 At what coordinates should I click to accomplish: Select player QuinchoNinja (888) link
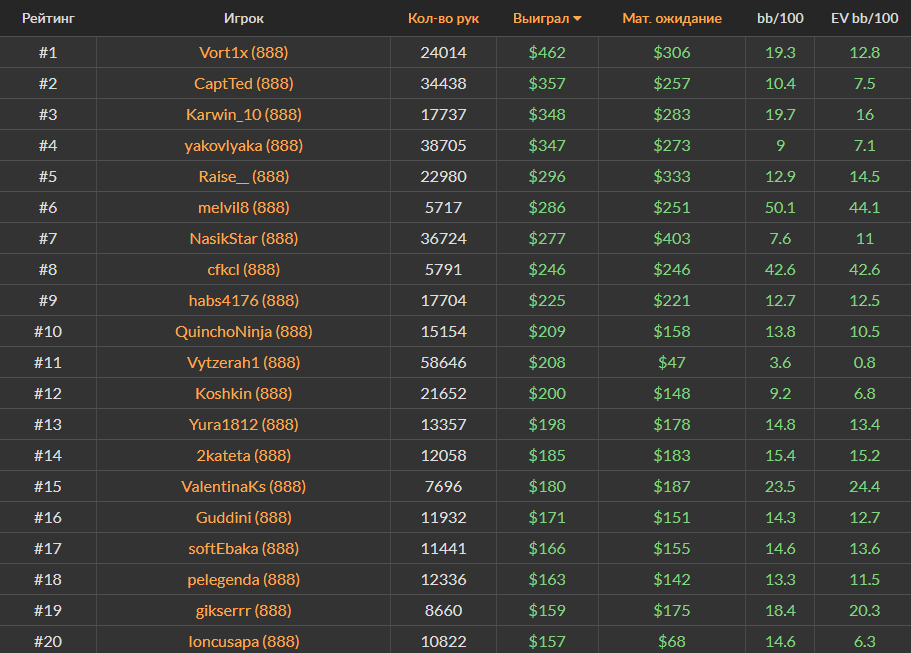pyautogui.click(x=243, y=331)
